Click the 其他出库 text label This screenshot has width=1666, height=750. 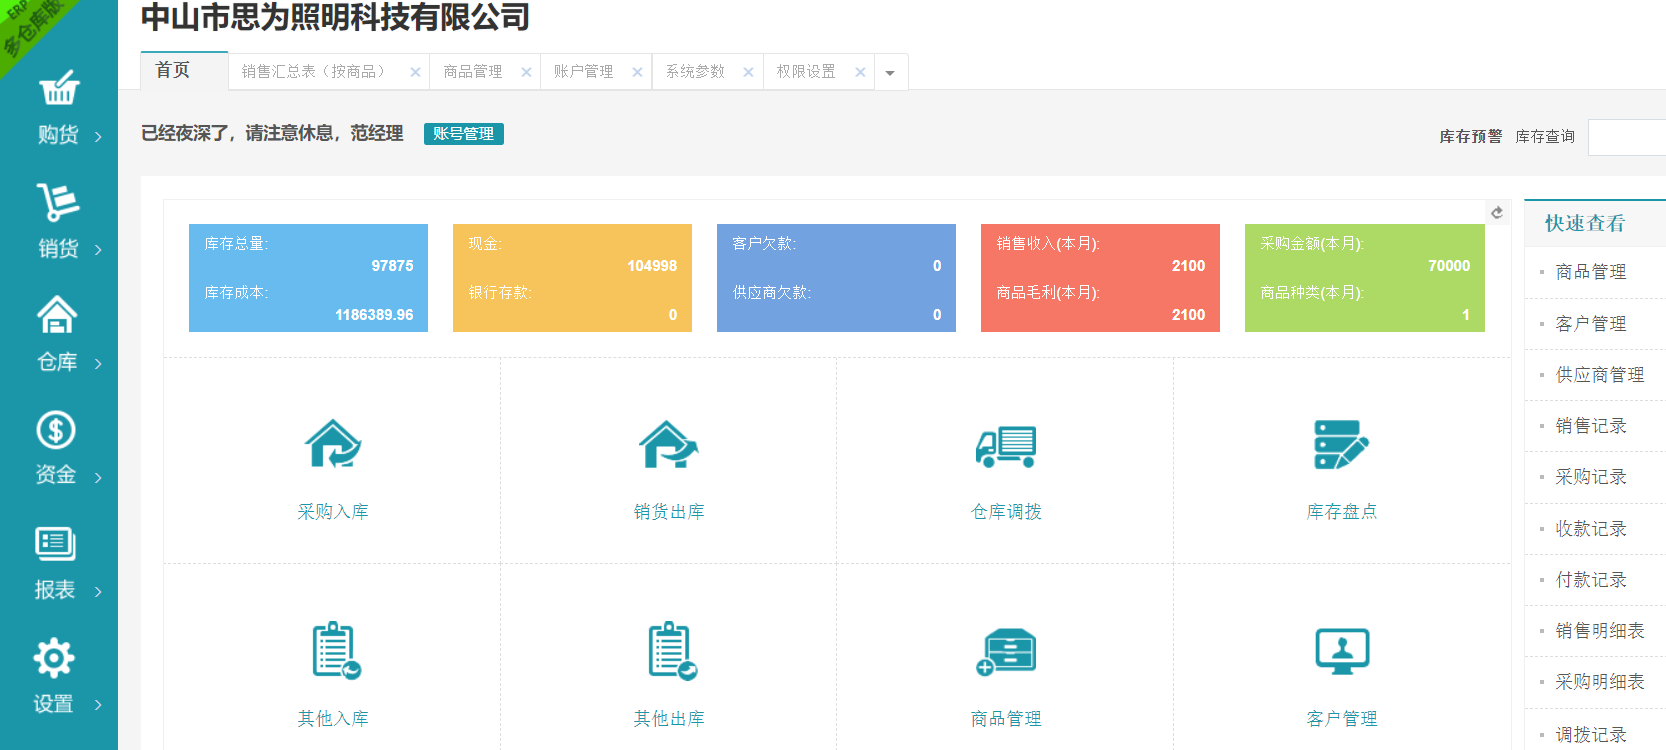click(x=669, y=719)
